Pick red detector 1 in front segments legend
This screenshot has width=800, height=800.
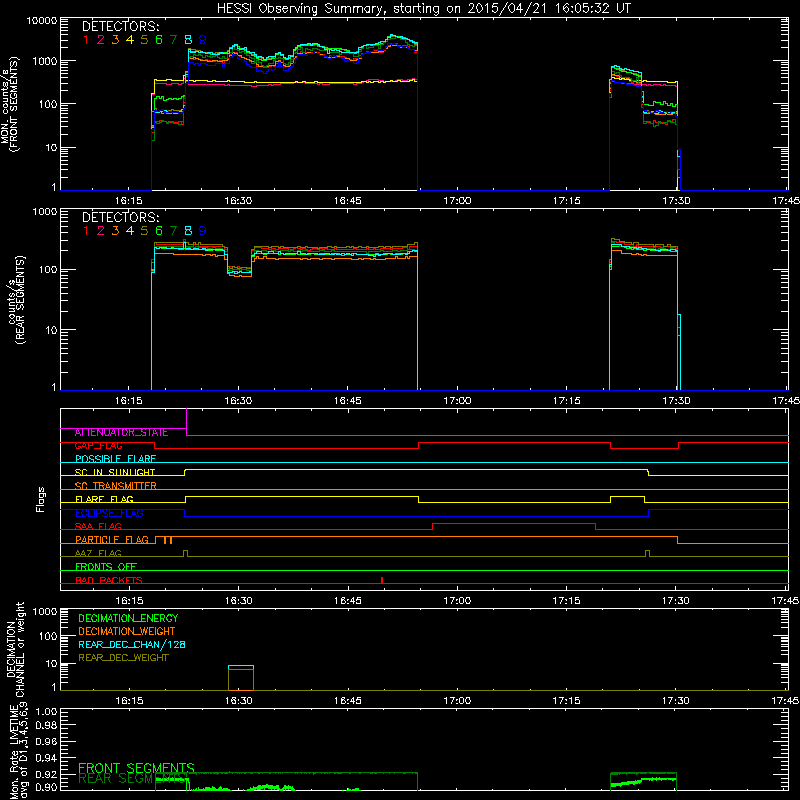86,40
